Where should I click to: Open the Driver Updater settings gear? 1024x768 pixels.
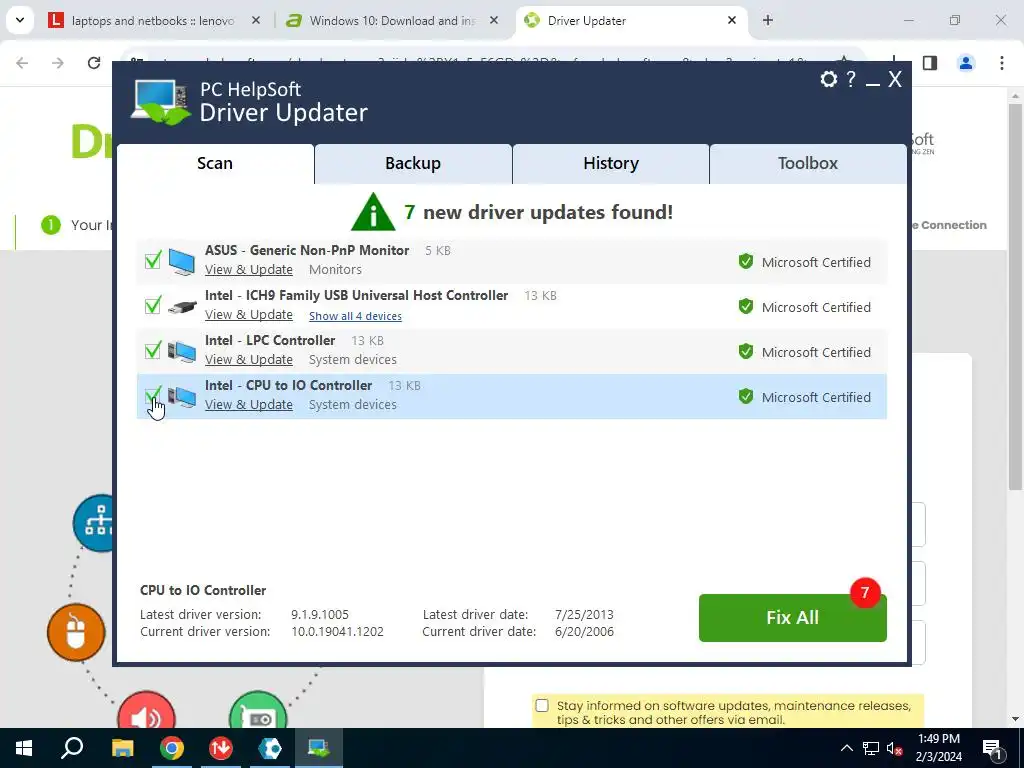[x=828, y=80]
